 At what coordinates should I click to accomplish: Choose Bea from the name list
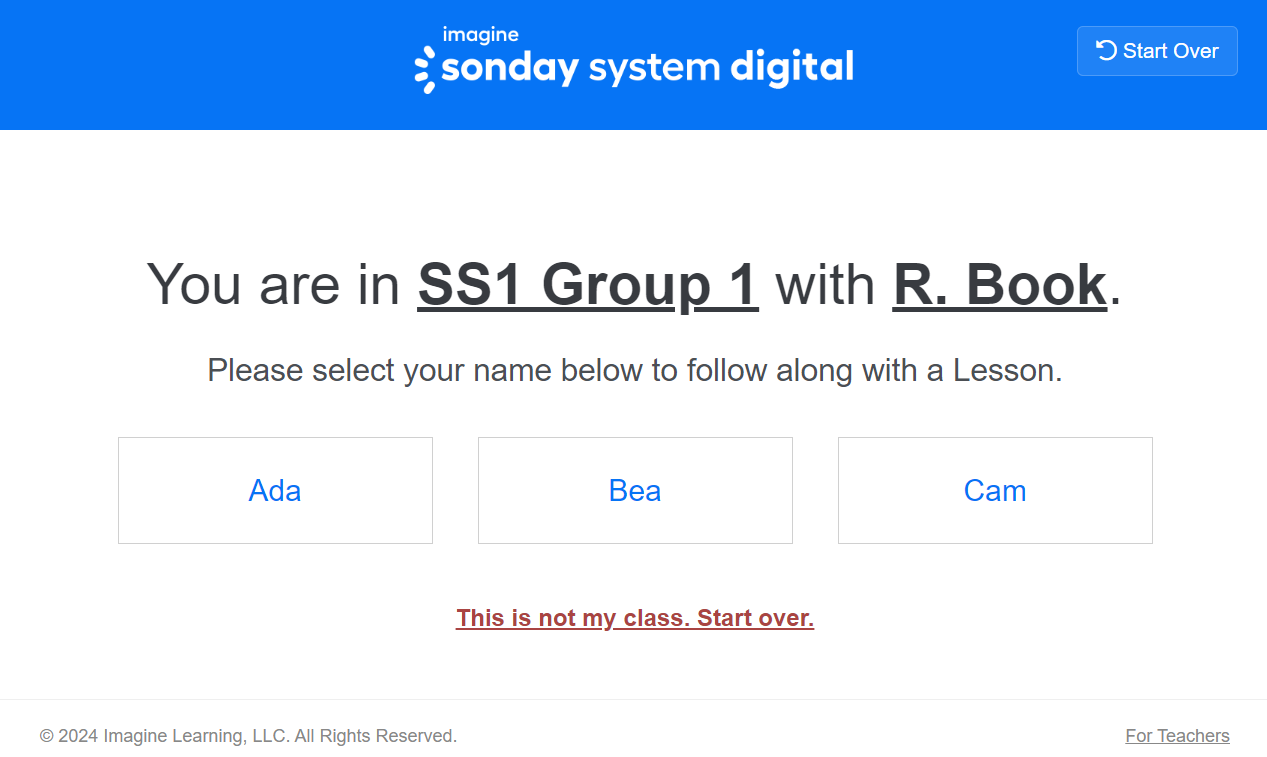[x=635, y=491]
